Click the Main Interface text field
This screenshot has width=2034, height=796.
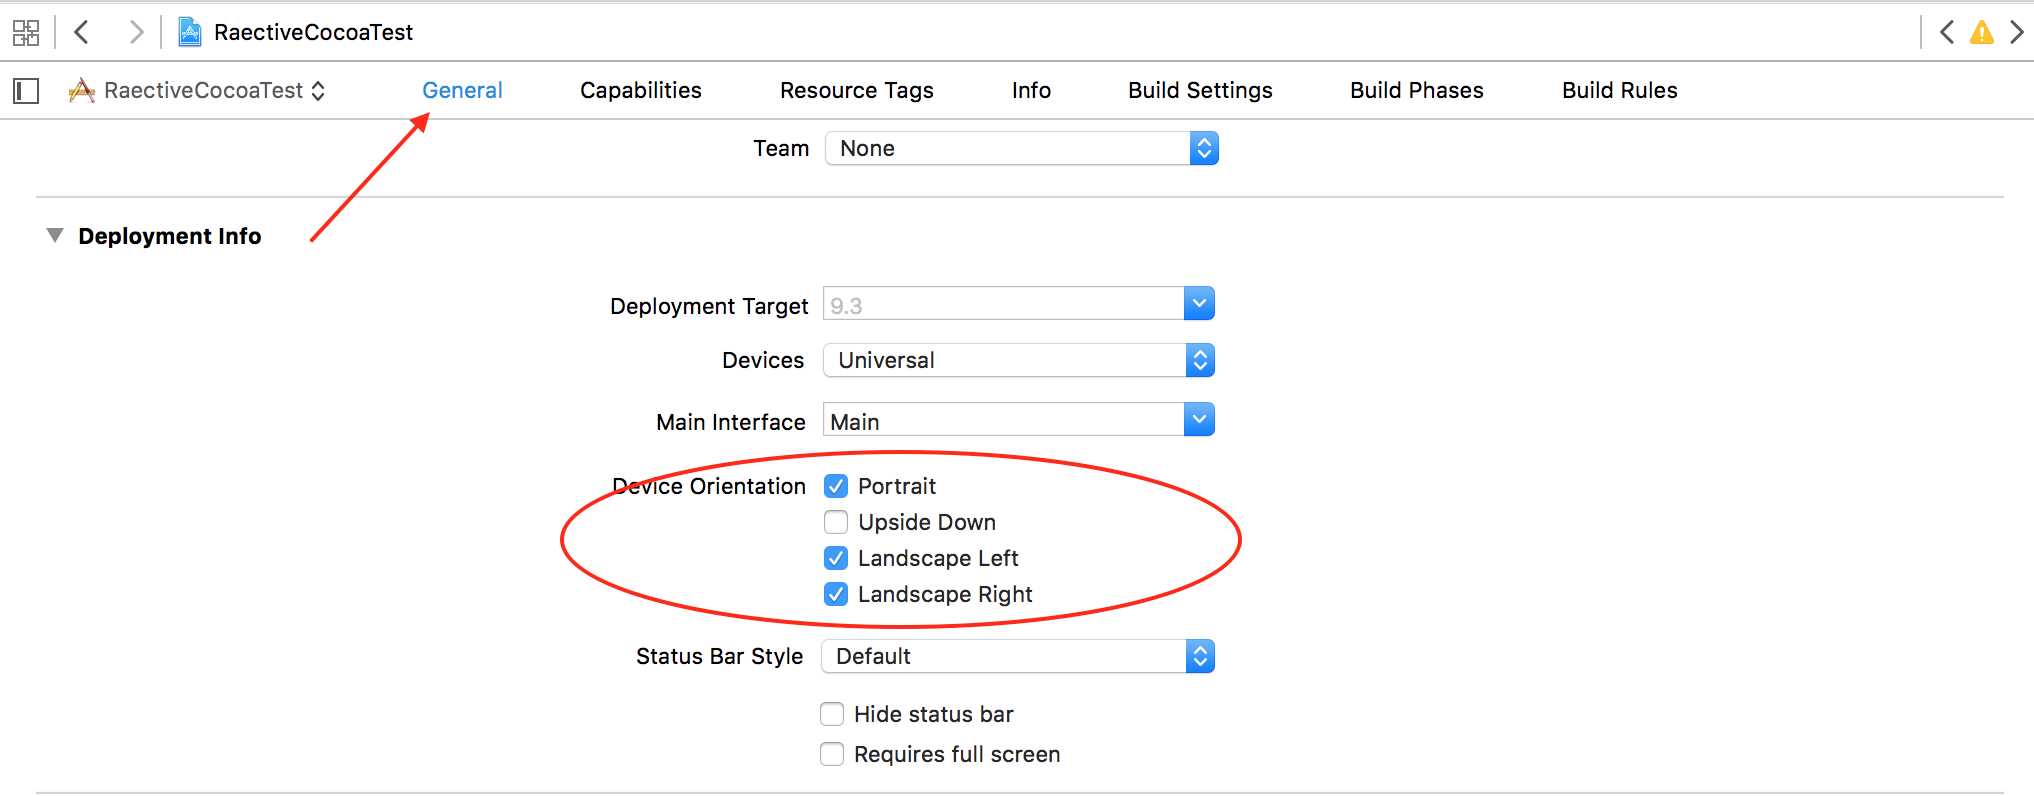point(1003,420)
